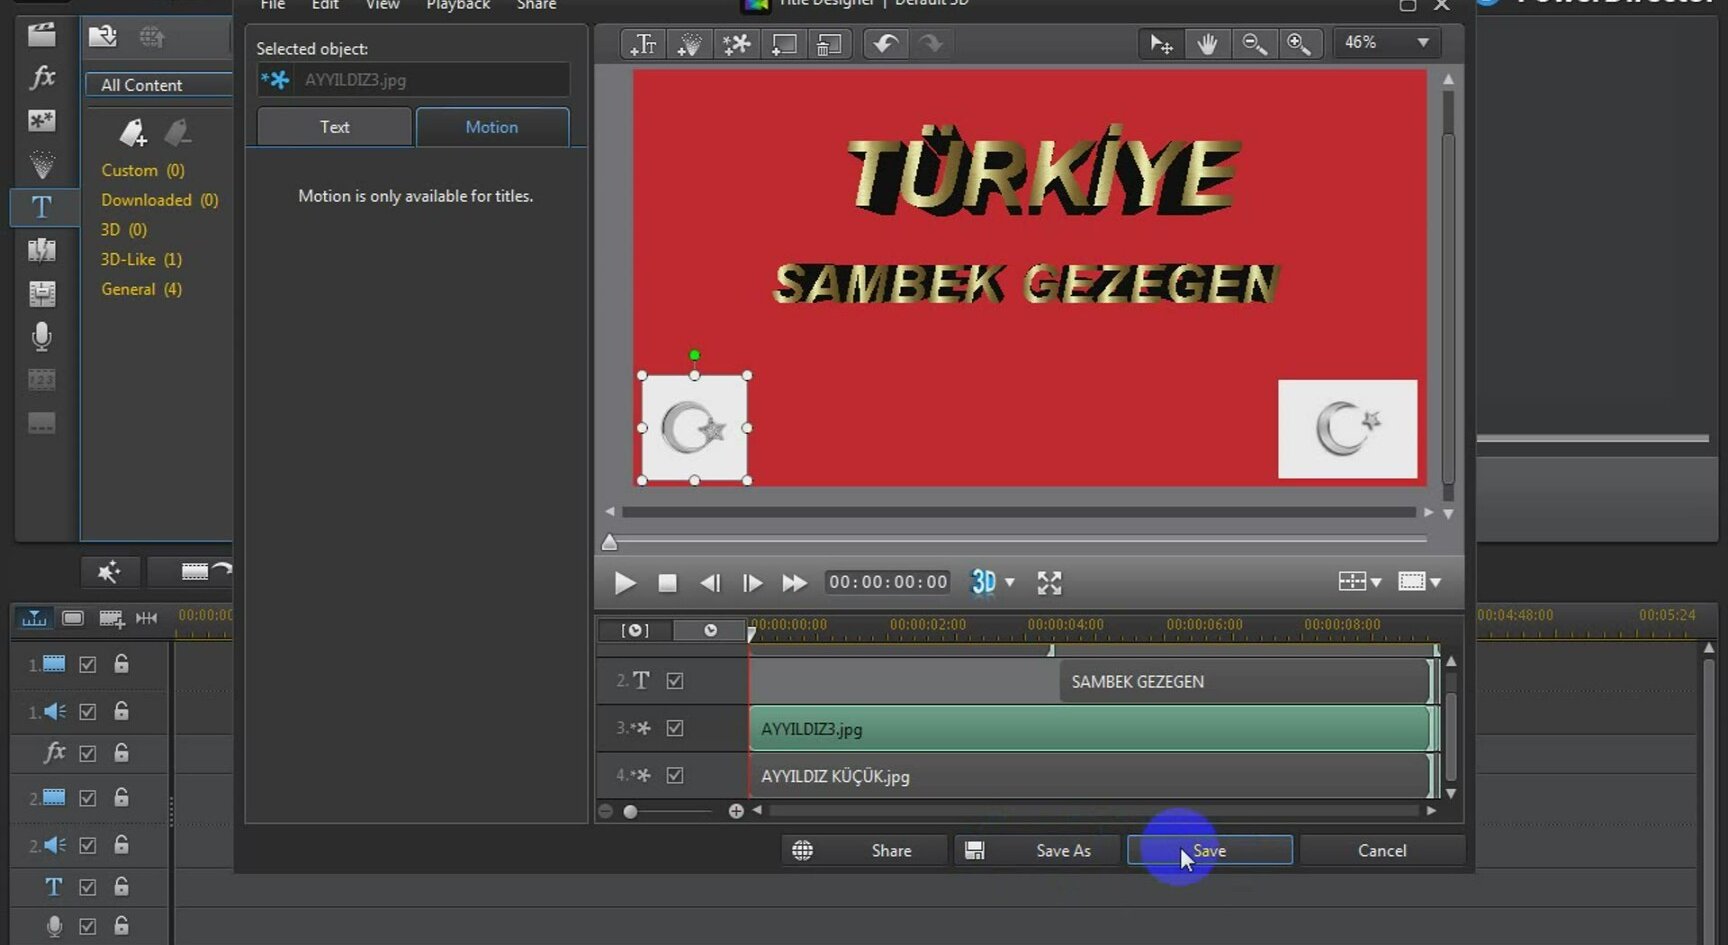The width and height of the screenshot is (1728, 945).
Task: Select the Custom (0) category
Action: [142, 170]
